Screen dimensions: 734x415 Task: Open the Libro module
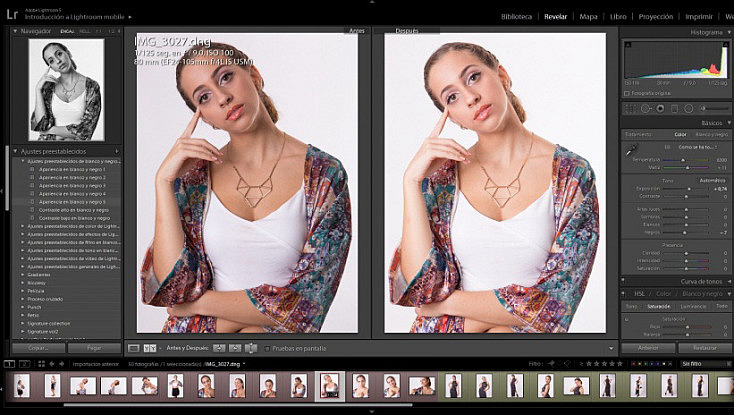(x=618, y=16)
